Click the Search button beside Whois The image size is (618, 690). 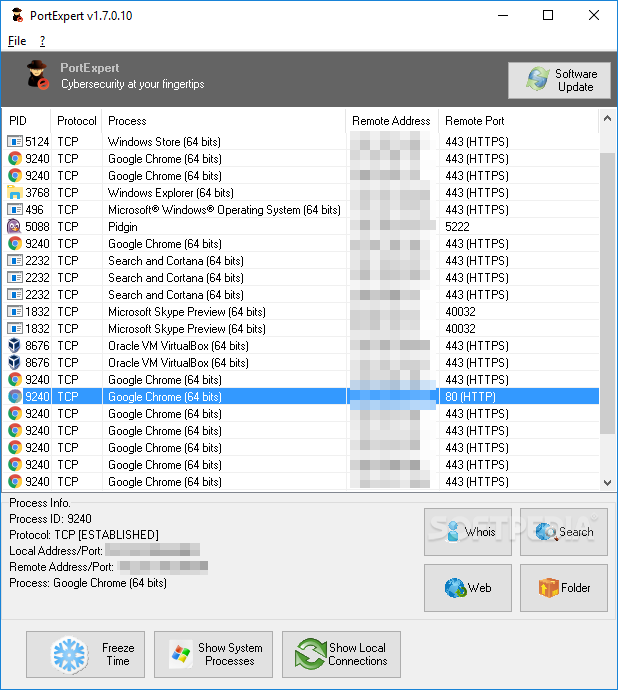click(563, 532)
